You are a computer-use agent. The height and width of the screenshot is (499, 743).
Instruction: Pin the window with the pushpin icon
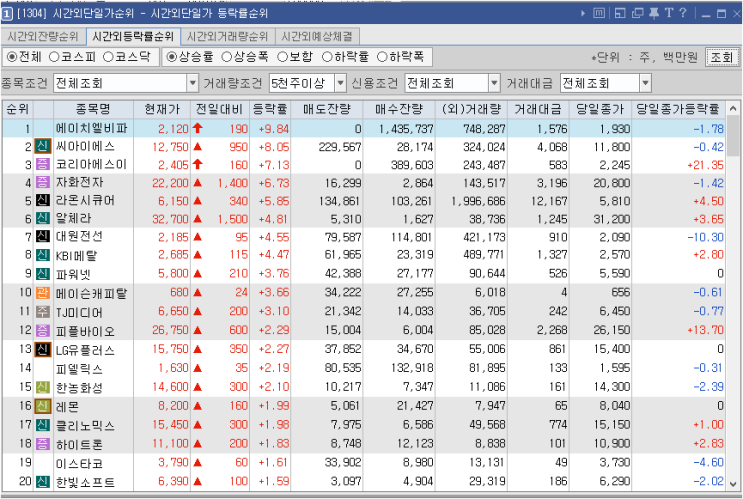tap(654, 13)
